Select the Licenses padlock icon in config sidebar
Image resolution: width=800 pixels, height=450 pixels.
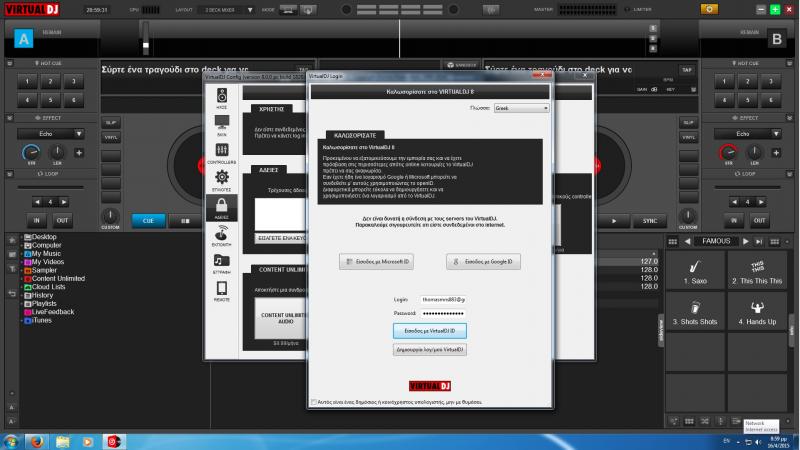[x=221, y=206]
